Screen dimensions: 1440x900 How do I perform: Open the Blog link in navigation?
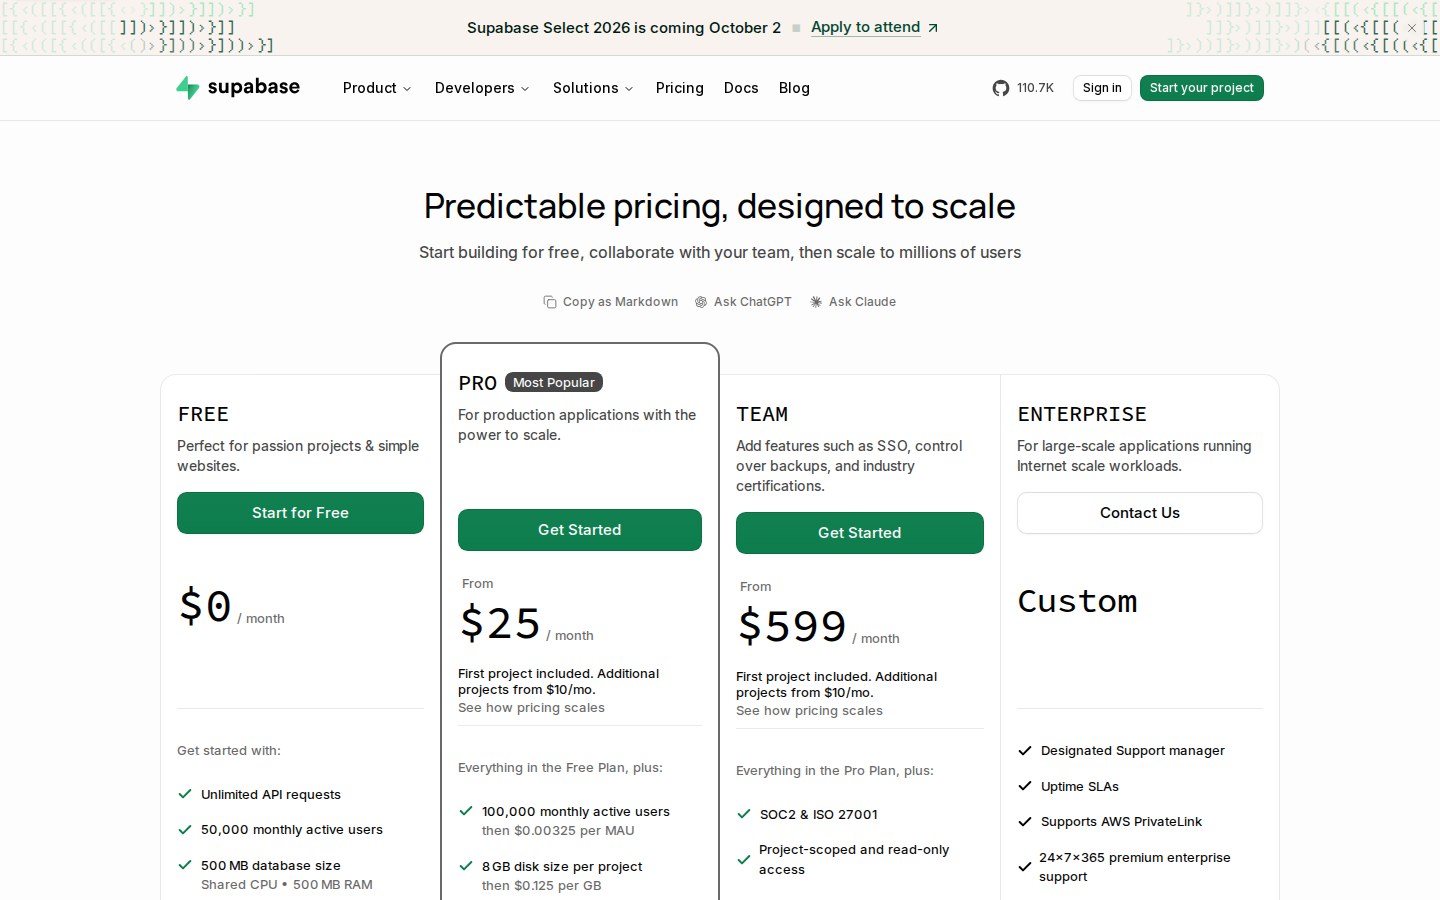pos(794,88)
